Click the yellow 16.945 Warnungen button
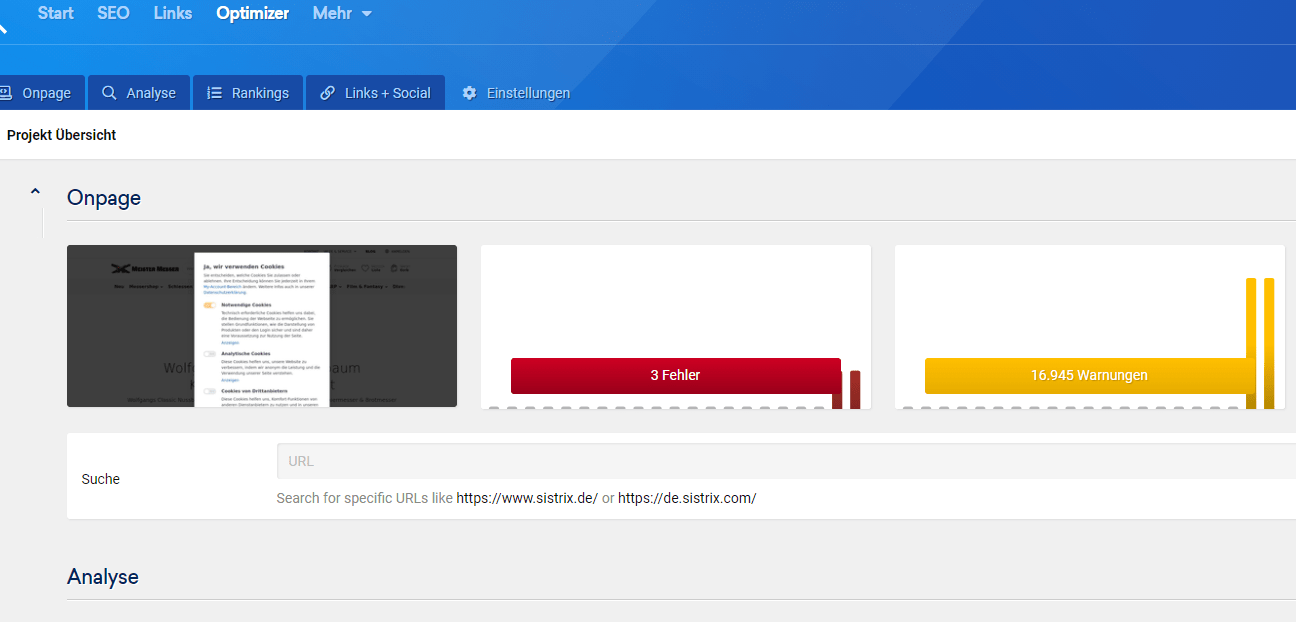Image resolution: width=1296 pixels, height=622 pixels. 1089,376
